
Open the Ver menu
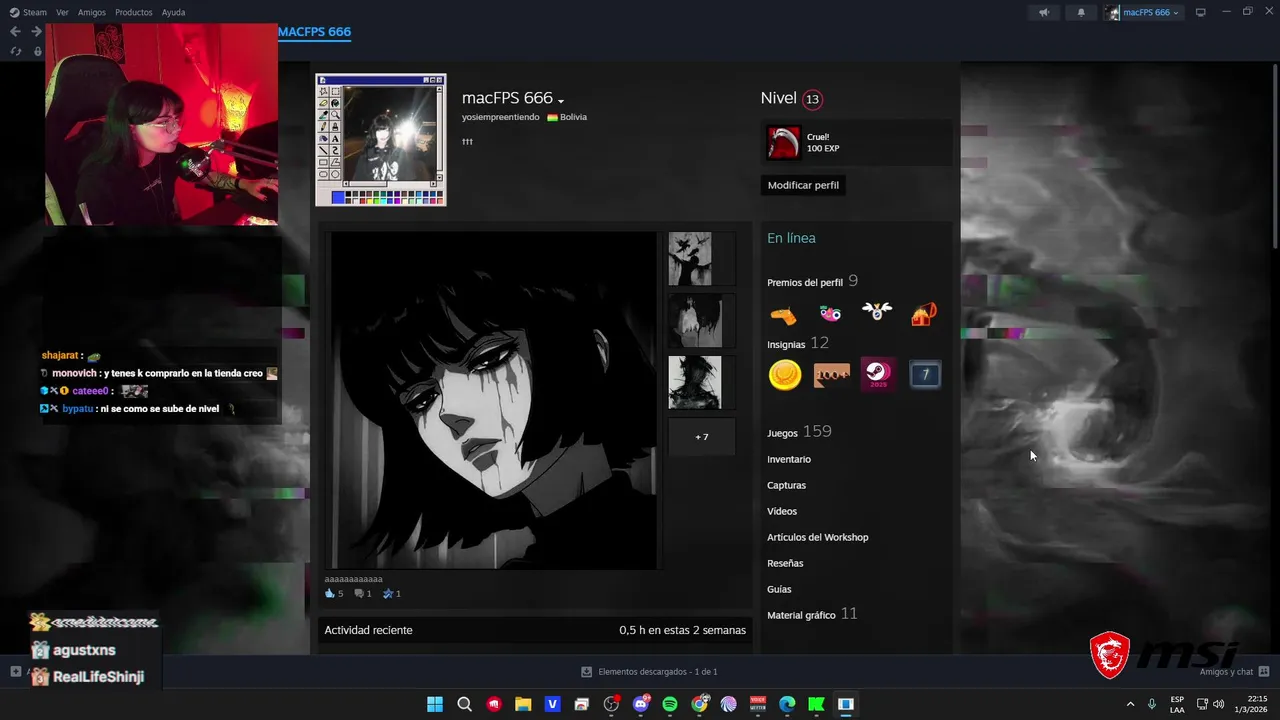(63, 12)
